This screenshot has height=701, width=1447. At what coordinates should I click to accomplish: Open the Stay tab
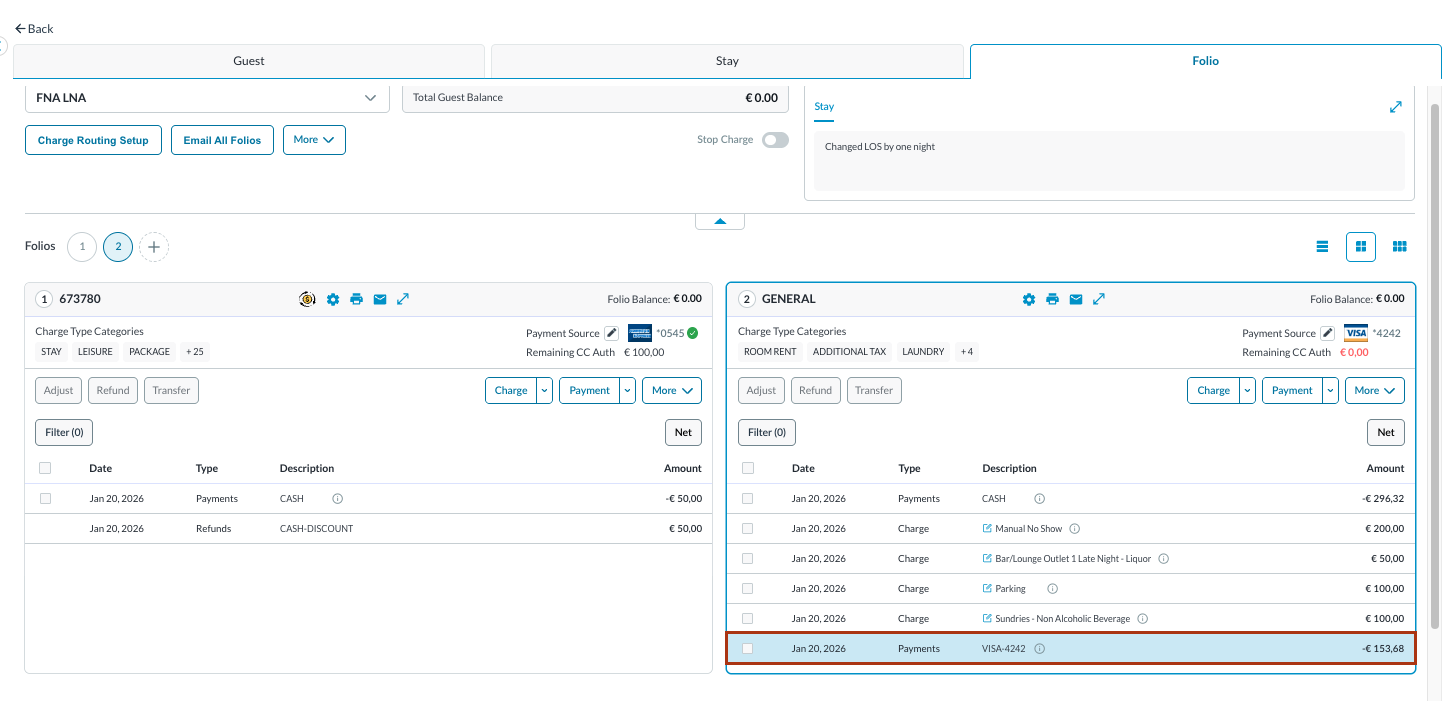[727, 61]
